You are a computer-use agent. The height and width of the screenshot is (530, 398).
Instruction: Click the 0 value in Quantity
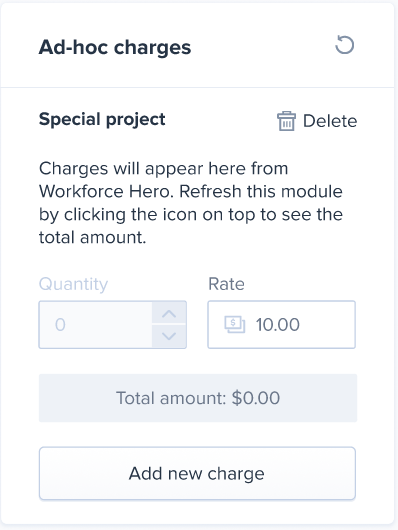[60, 325]
